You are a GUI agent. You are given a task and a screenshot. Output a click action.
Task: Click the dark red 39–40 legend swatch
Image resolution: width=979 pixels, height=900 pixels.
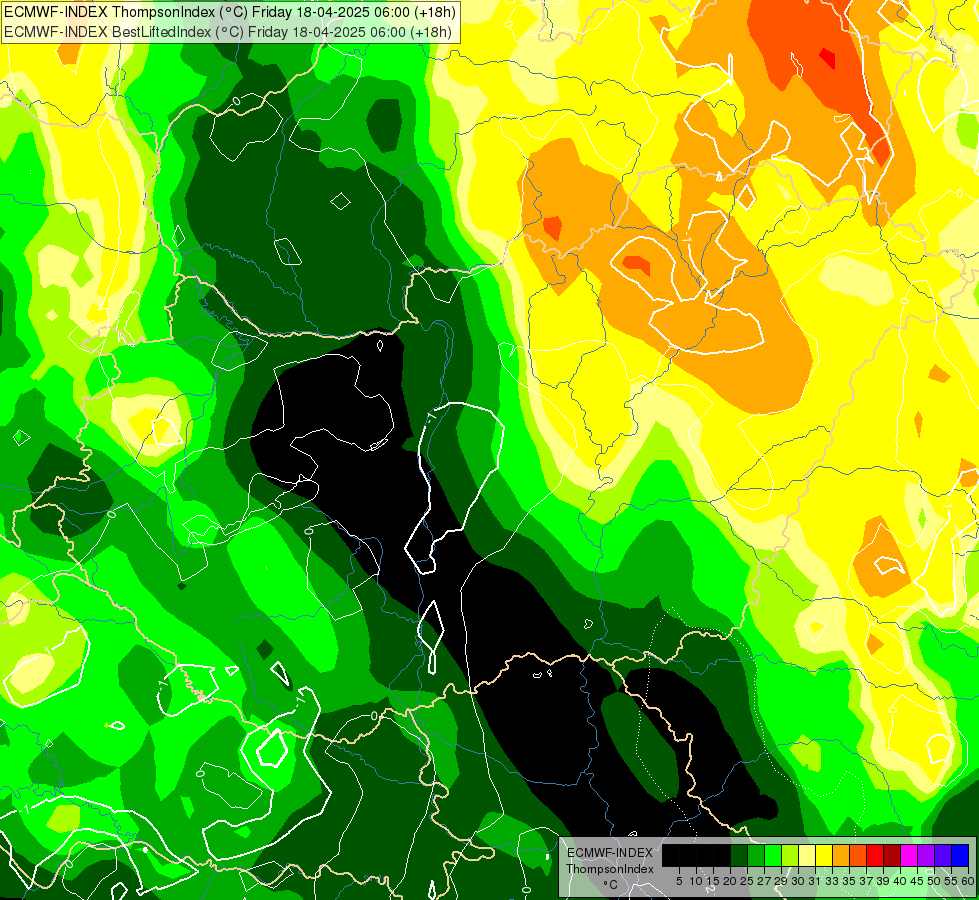coord(892,855)
